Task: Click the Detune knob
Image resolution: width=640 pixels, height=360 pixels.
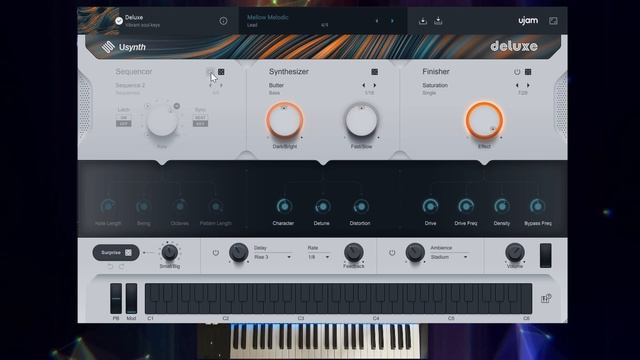Action: (322, 207)
